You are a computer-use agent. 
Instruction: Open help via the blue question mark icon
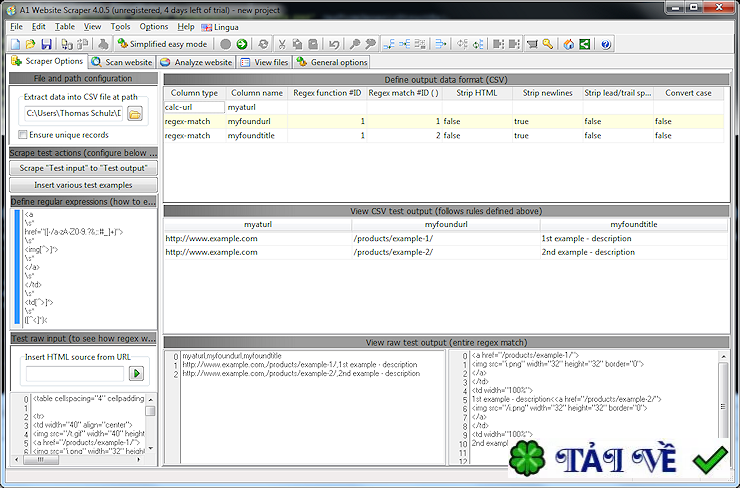(x=606, y=44)
